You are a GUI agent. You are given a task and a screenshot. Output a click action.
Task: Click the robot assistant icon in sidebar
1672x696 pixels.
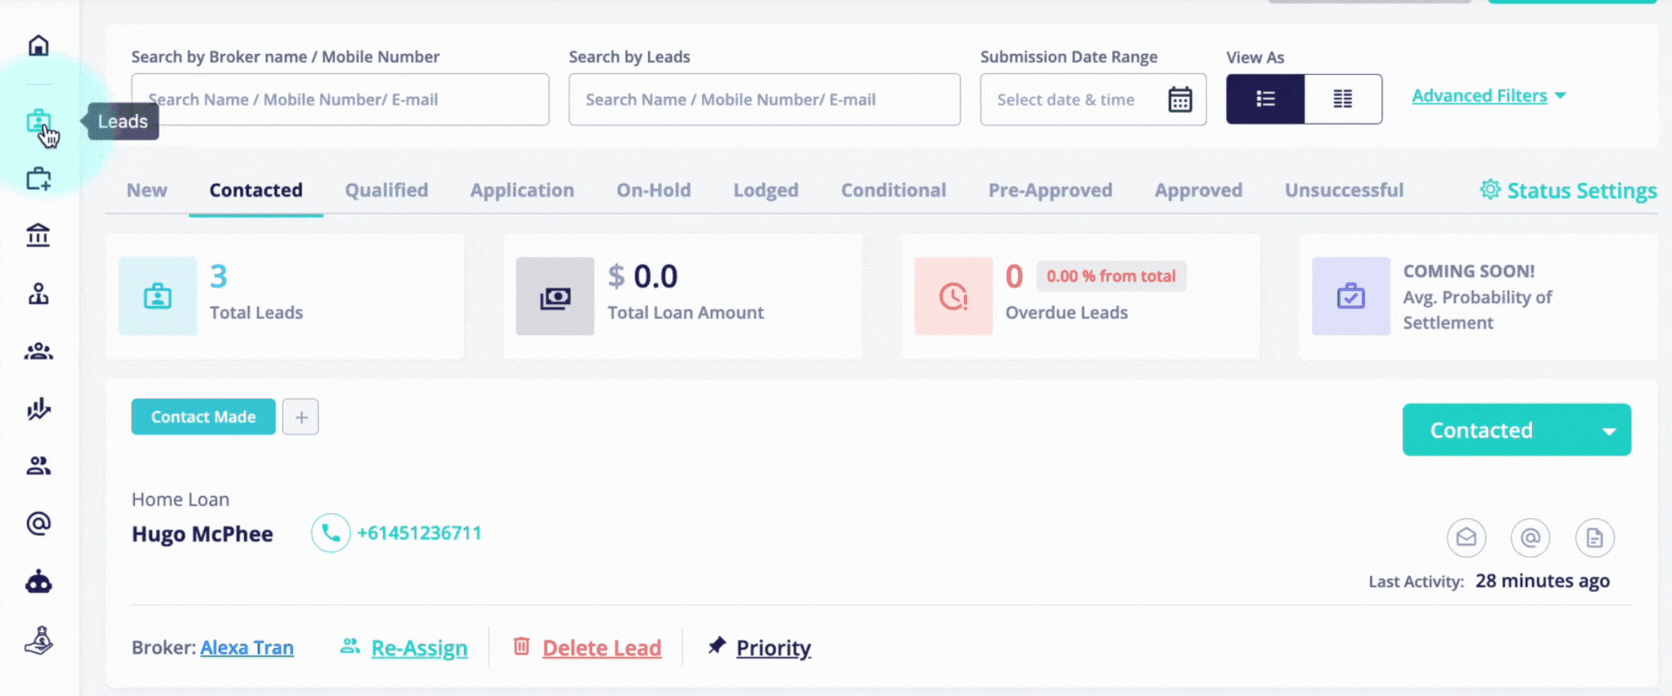pyautogui.click(x=38, y=581)
